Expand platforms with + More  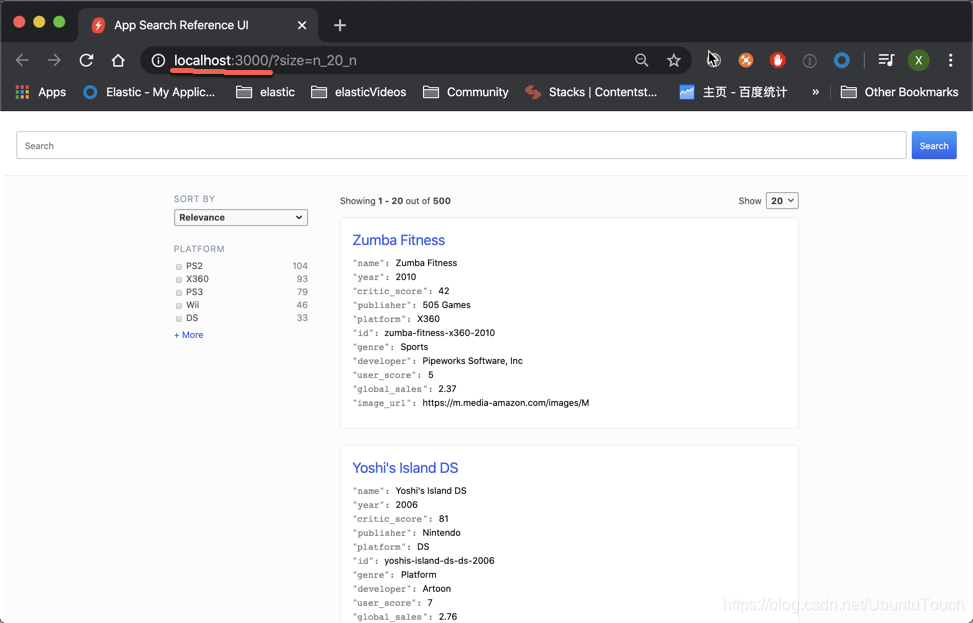tap(189, 334)
